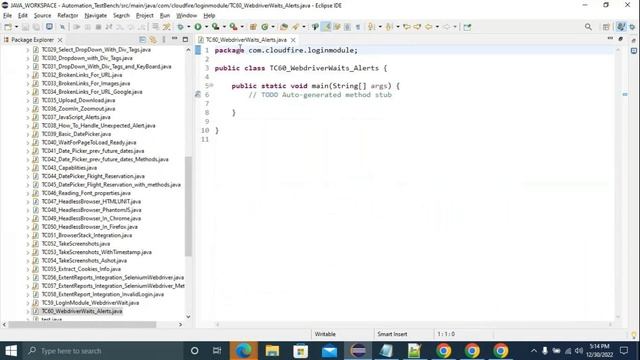
Task: Open the Window menu
Action: pyautogui.click(x=186, y=16)
